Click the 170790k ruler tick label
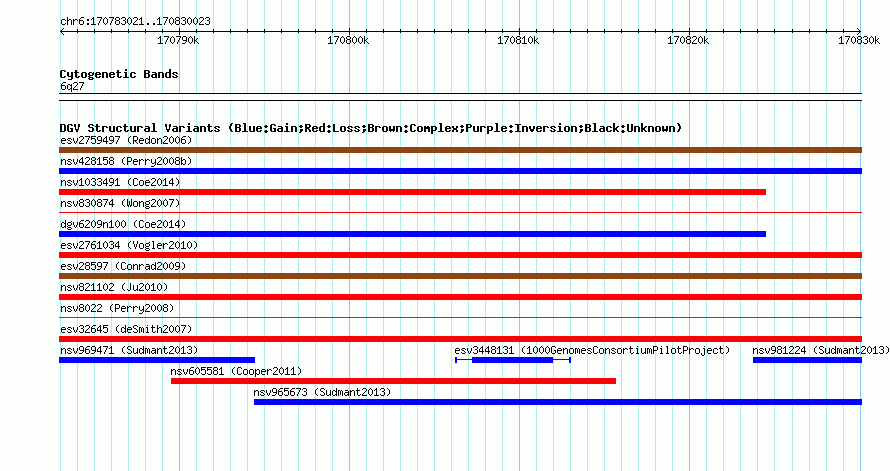Viewport: 890px width, 471px height. click(178, 40)
